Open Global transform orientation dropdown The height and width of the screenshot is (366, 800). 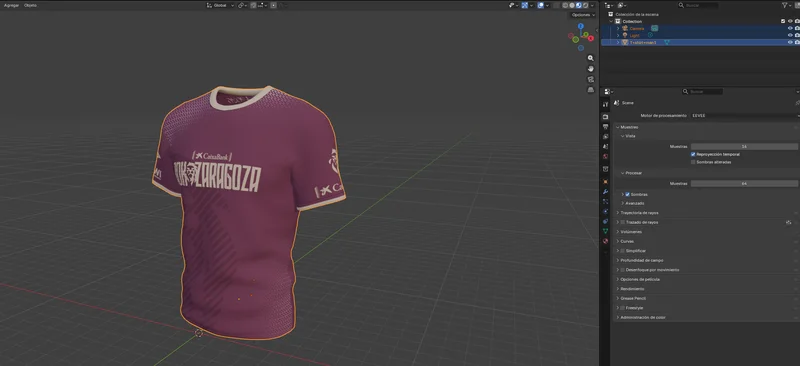click(x=220, y=5)
